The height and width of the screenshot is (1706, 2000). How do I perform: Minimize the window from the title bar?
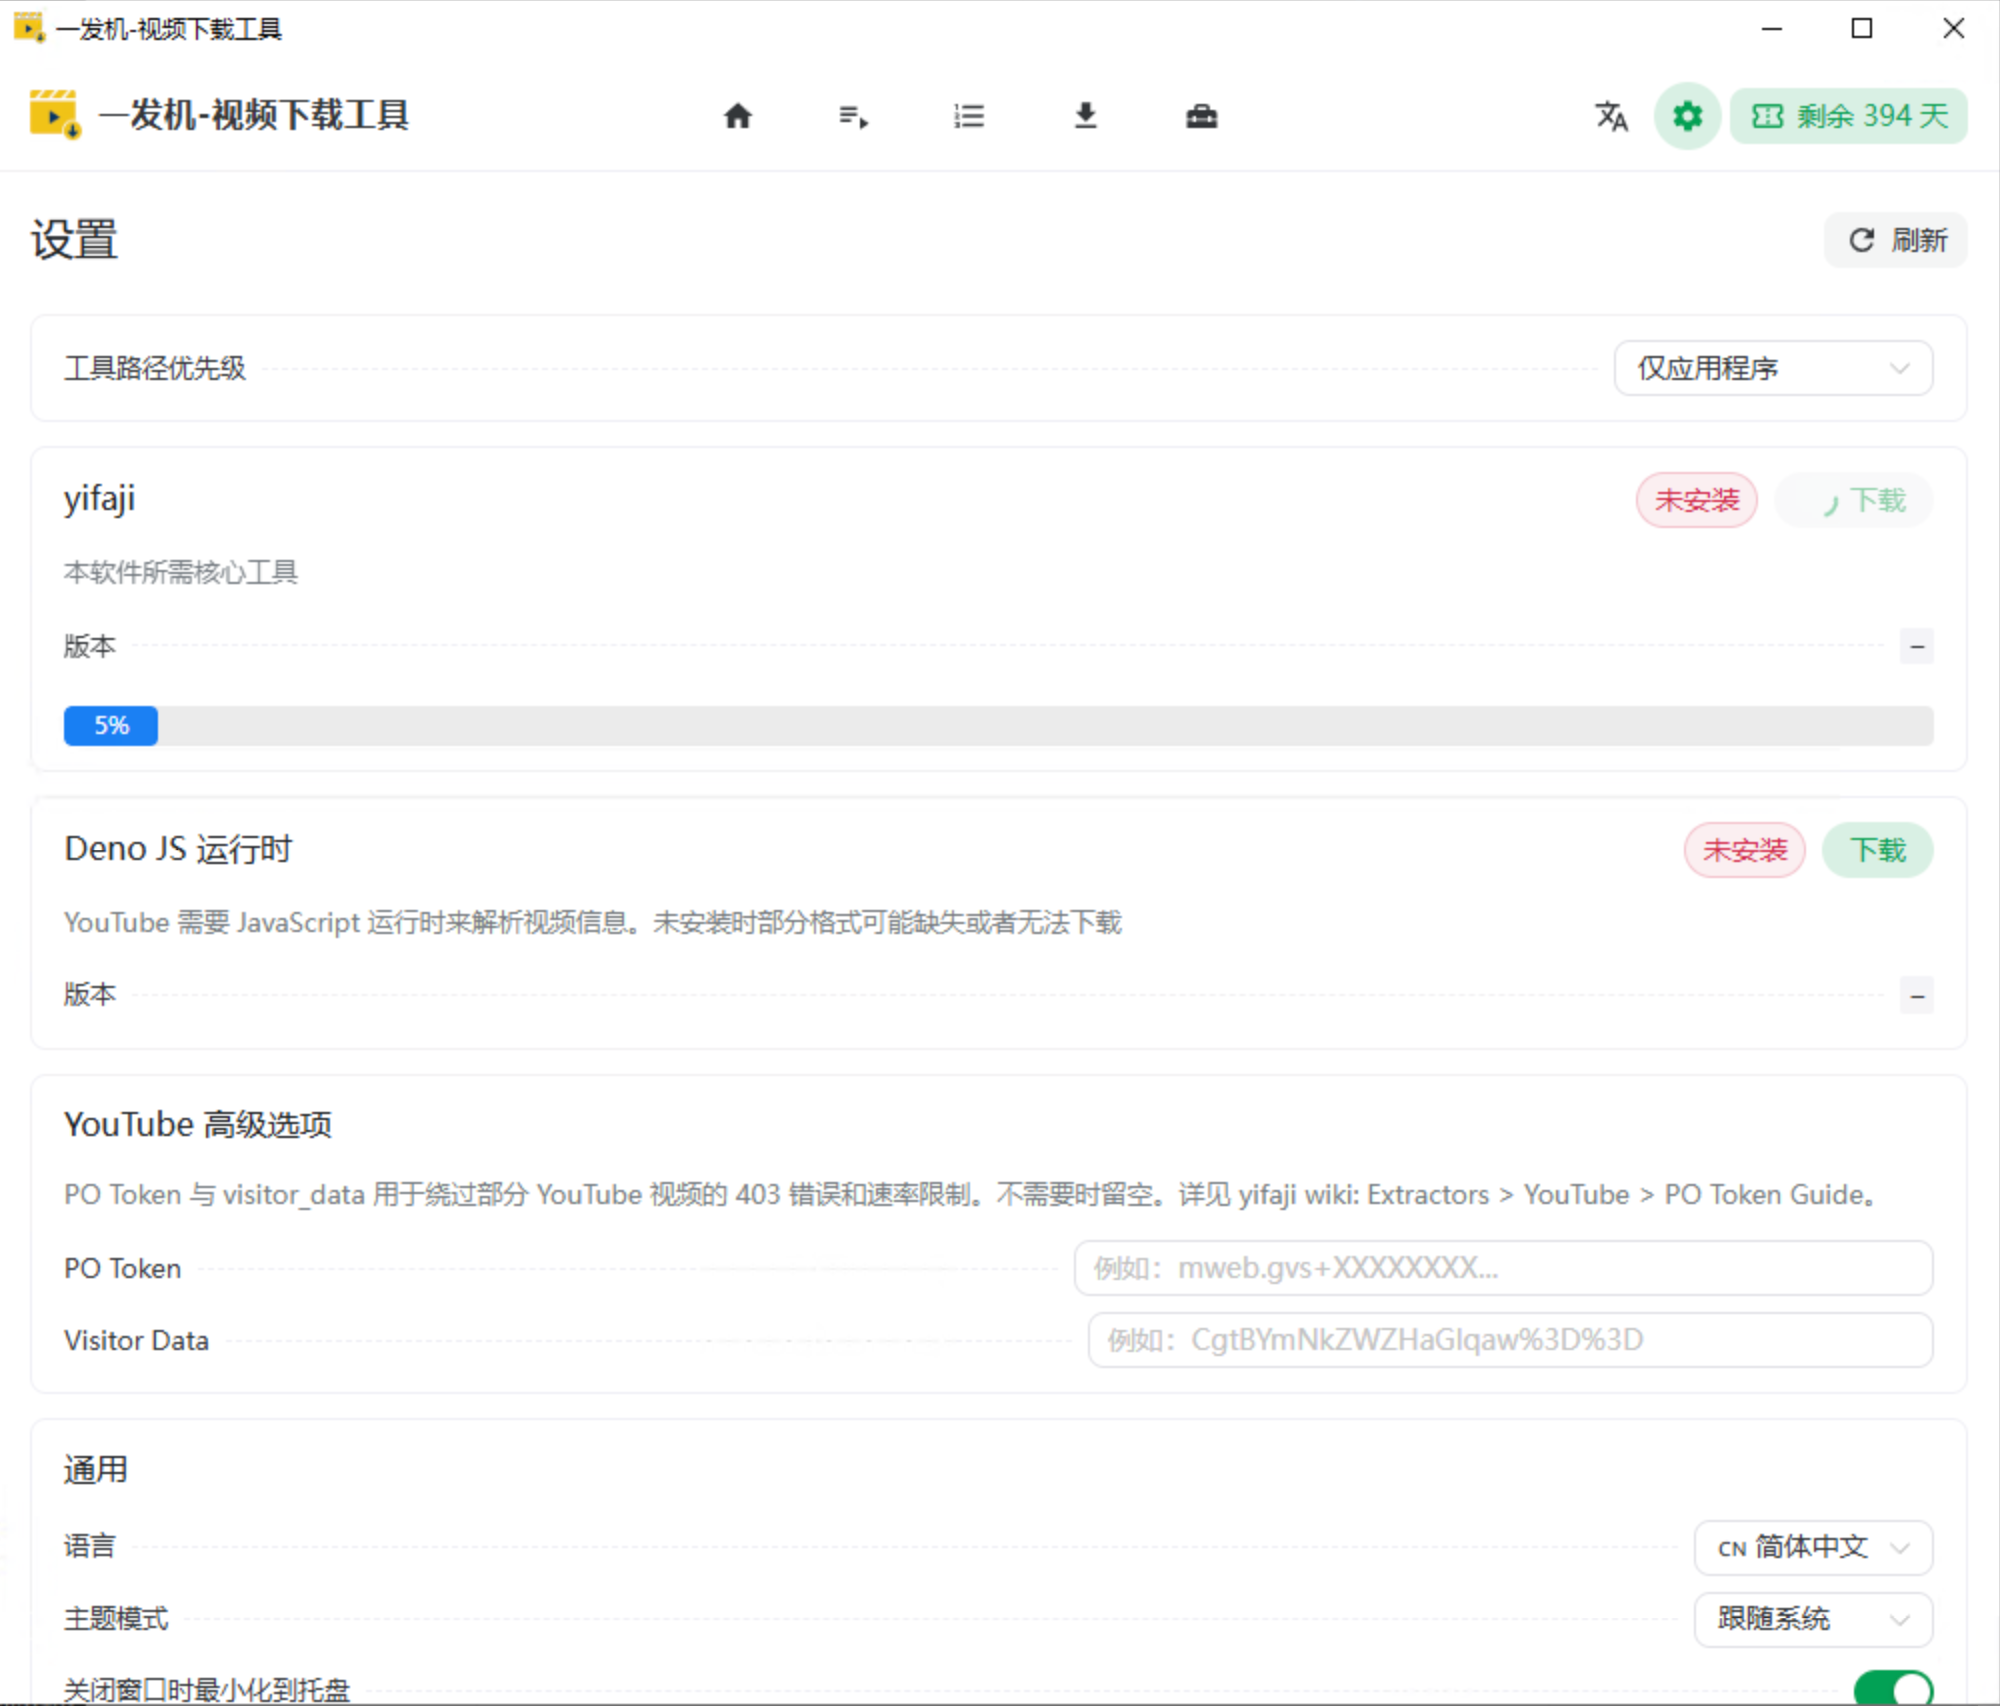point(1772,28)
